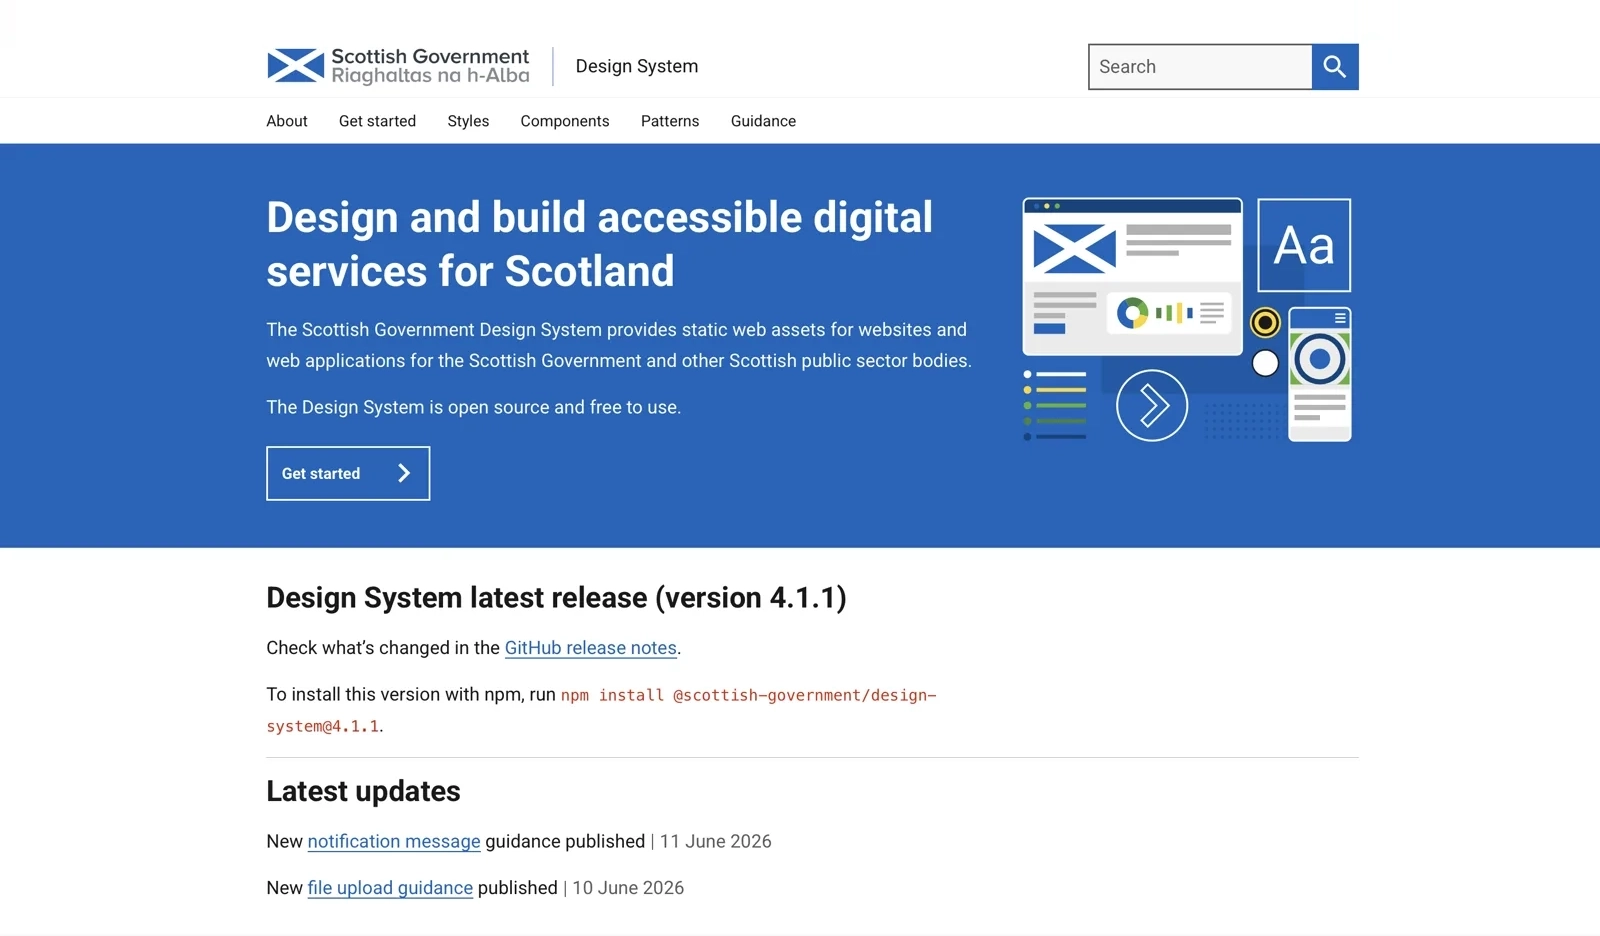Click the '11 June 2026' date
This screenshot has width=1600, height=936.
tap(716, 842)
